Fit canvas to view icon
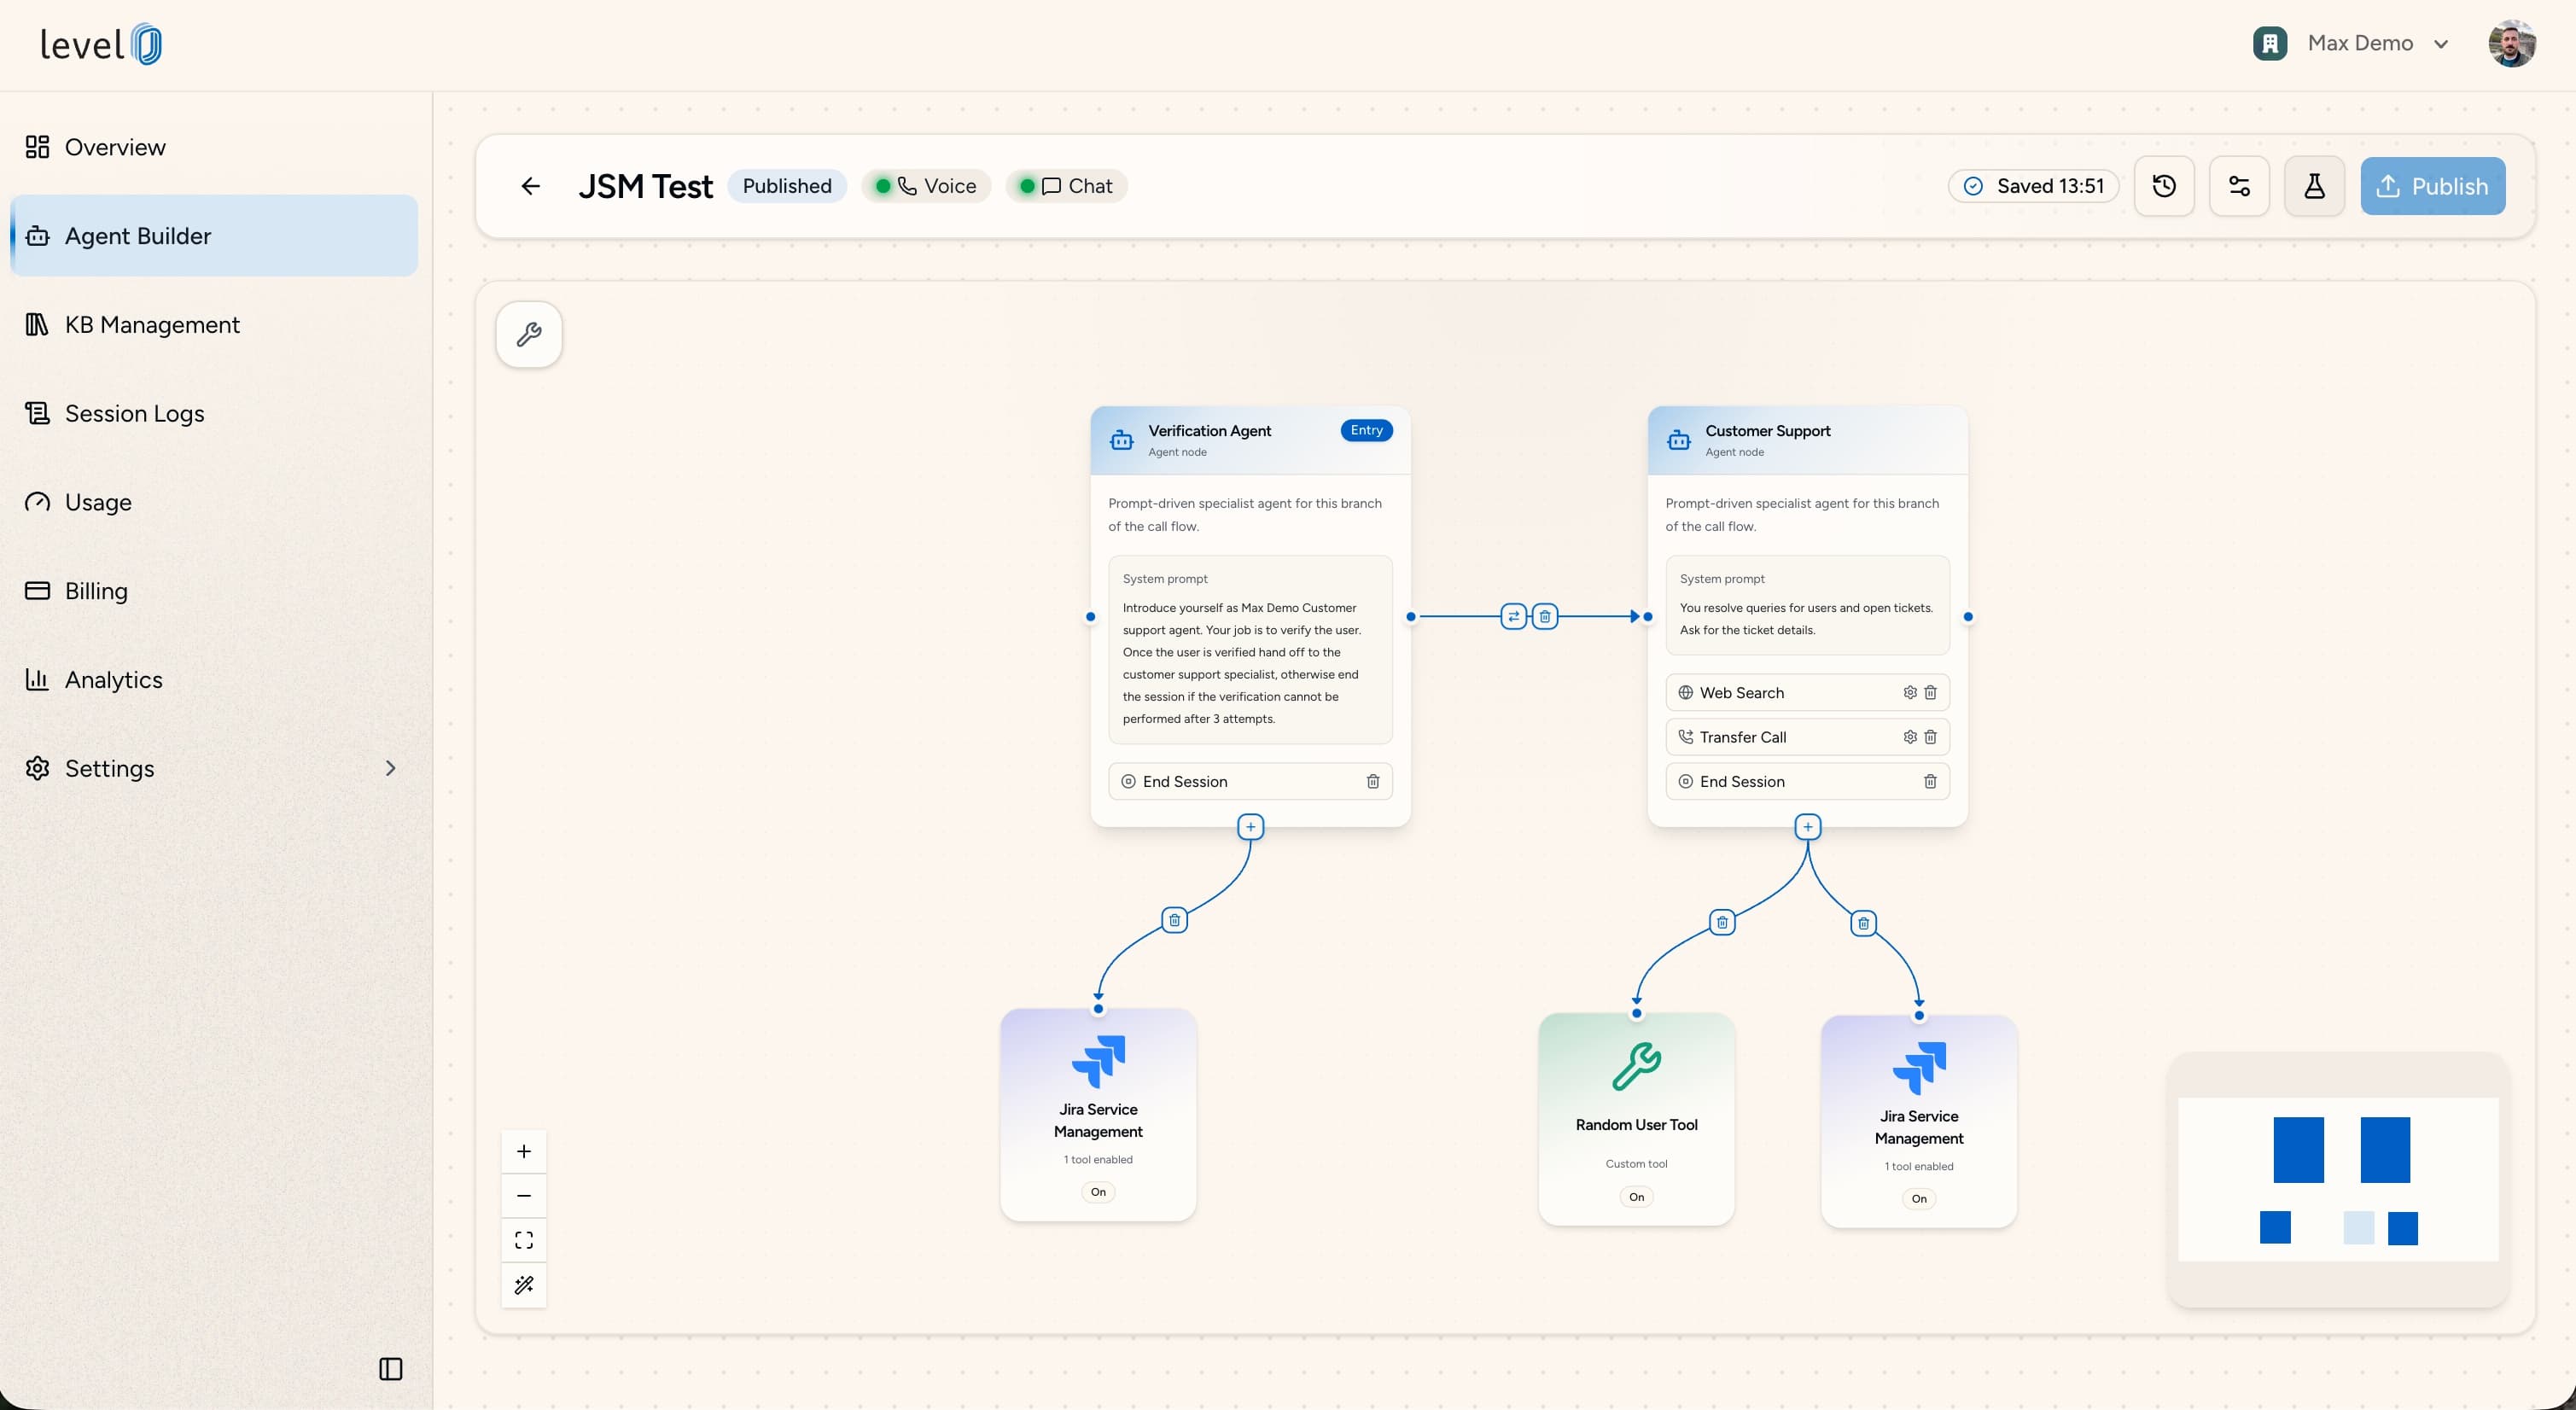Image resolution: width=2576 pixels, height=1410 pixels. click(524, 1240)
